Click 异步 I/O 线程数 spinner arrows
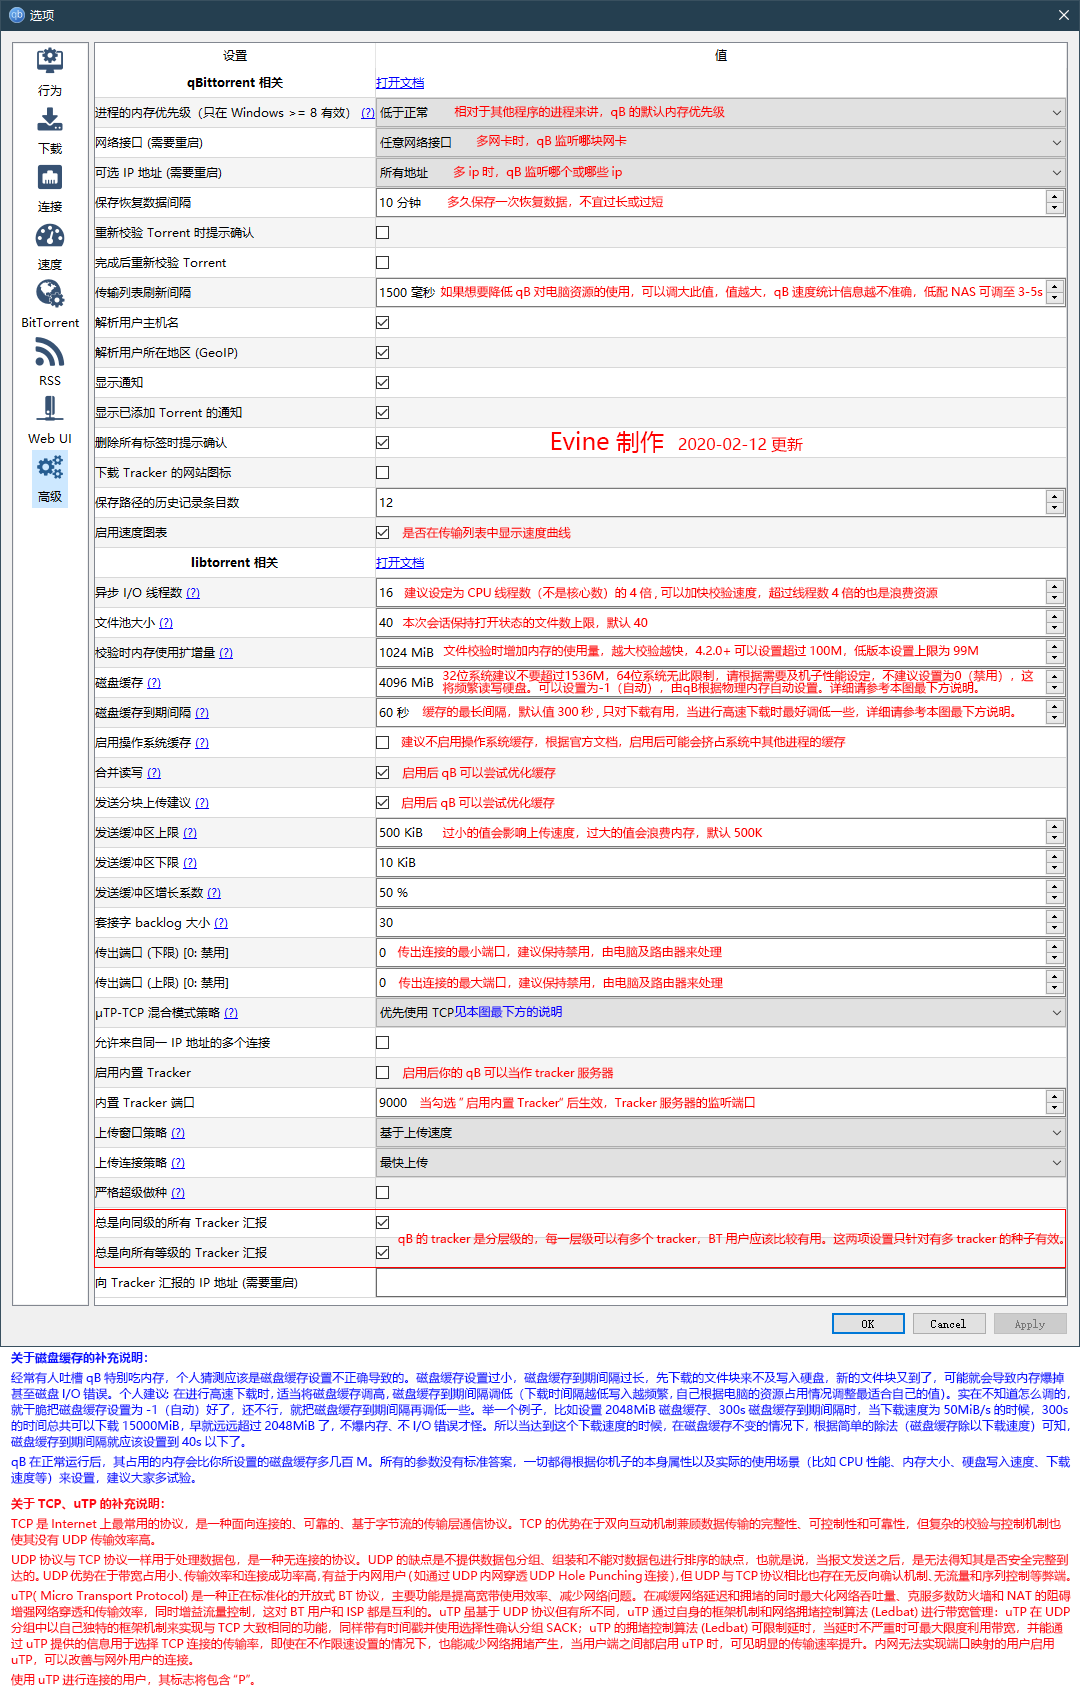 point(1054,592)
